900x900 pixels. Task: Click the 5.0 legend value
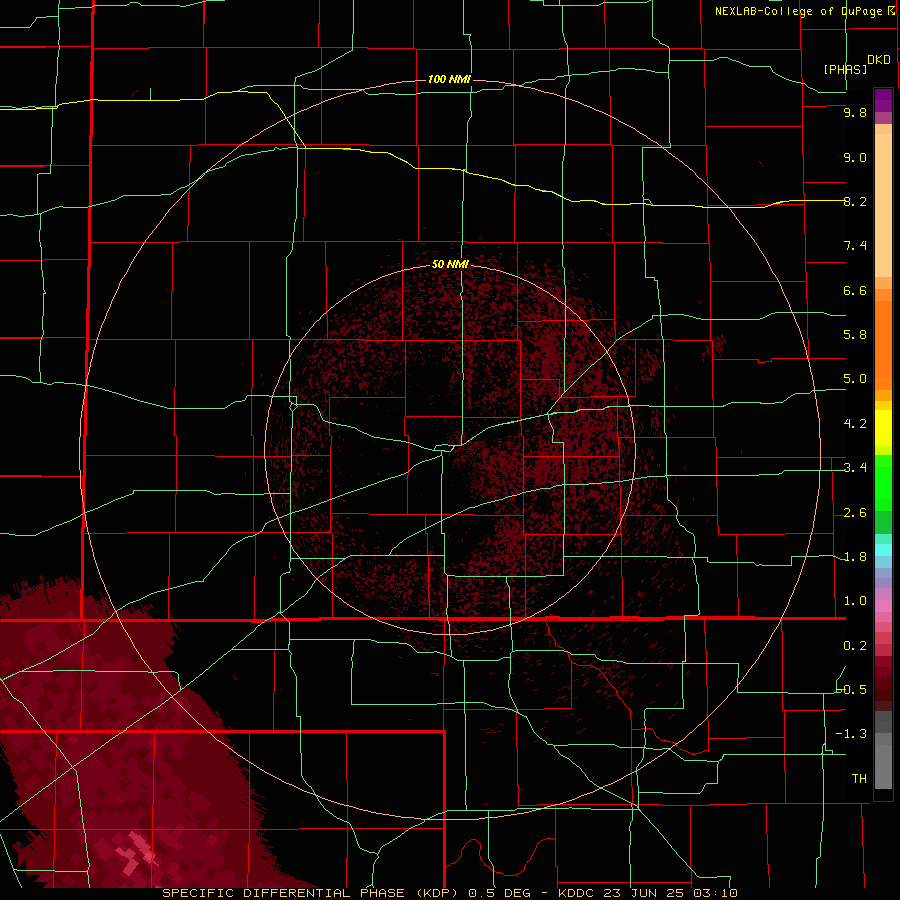[x=855, y=379]
